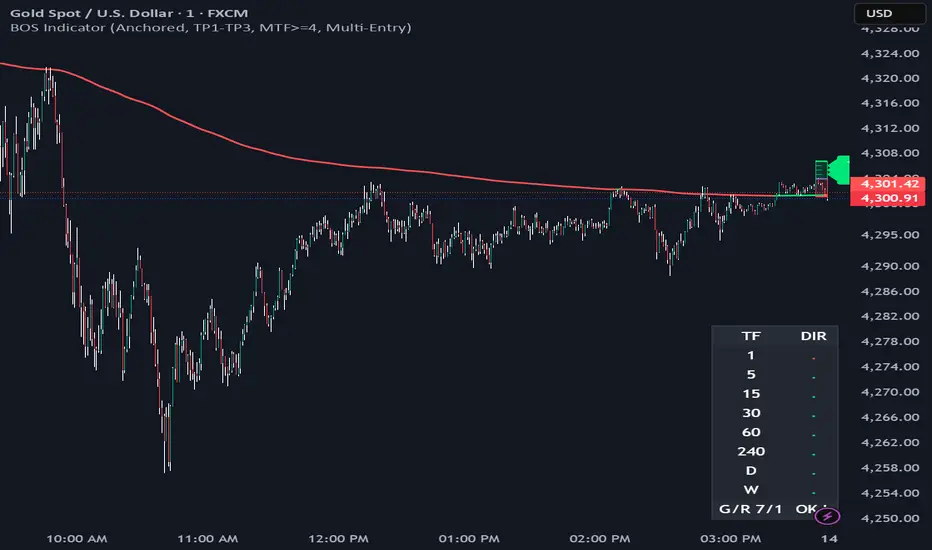
Task: Click the green direction dot in row D
Action: [x=813, y=472]
